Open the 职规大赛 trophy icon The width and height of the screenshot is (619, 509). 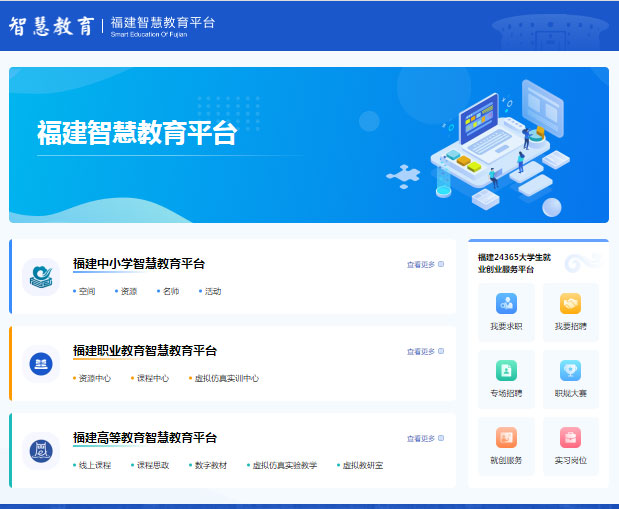(x=570, y=371)
